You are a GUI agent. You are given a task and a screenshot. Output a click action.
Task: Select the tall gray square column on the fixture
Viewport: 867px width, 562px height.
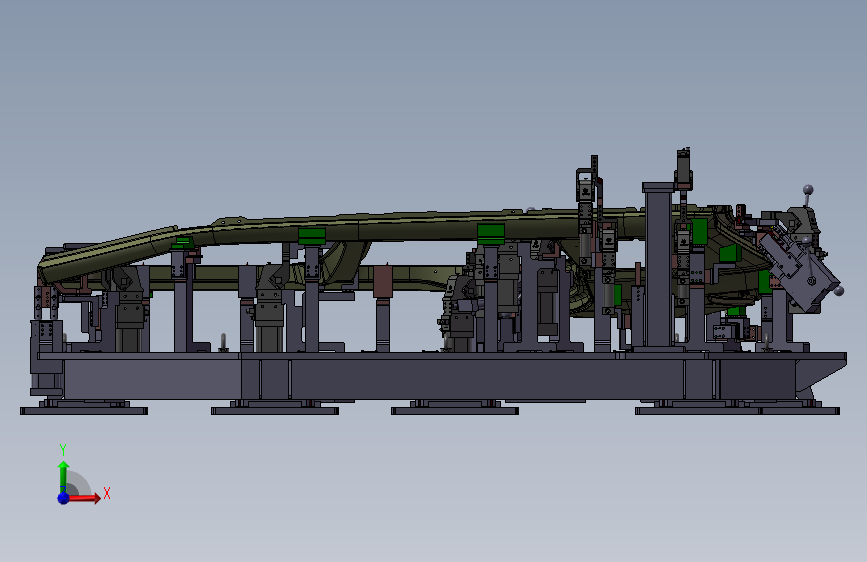659,267
